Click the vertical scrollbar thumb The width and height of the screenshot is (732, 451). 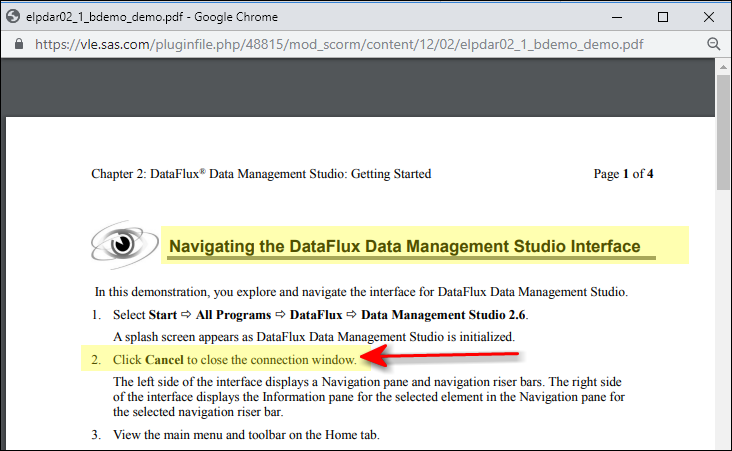pyautogui.click(x=723, y=130)
